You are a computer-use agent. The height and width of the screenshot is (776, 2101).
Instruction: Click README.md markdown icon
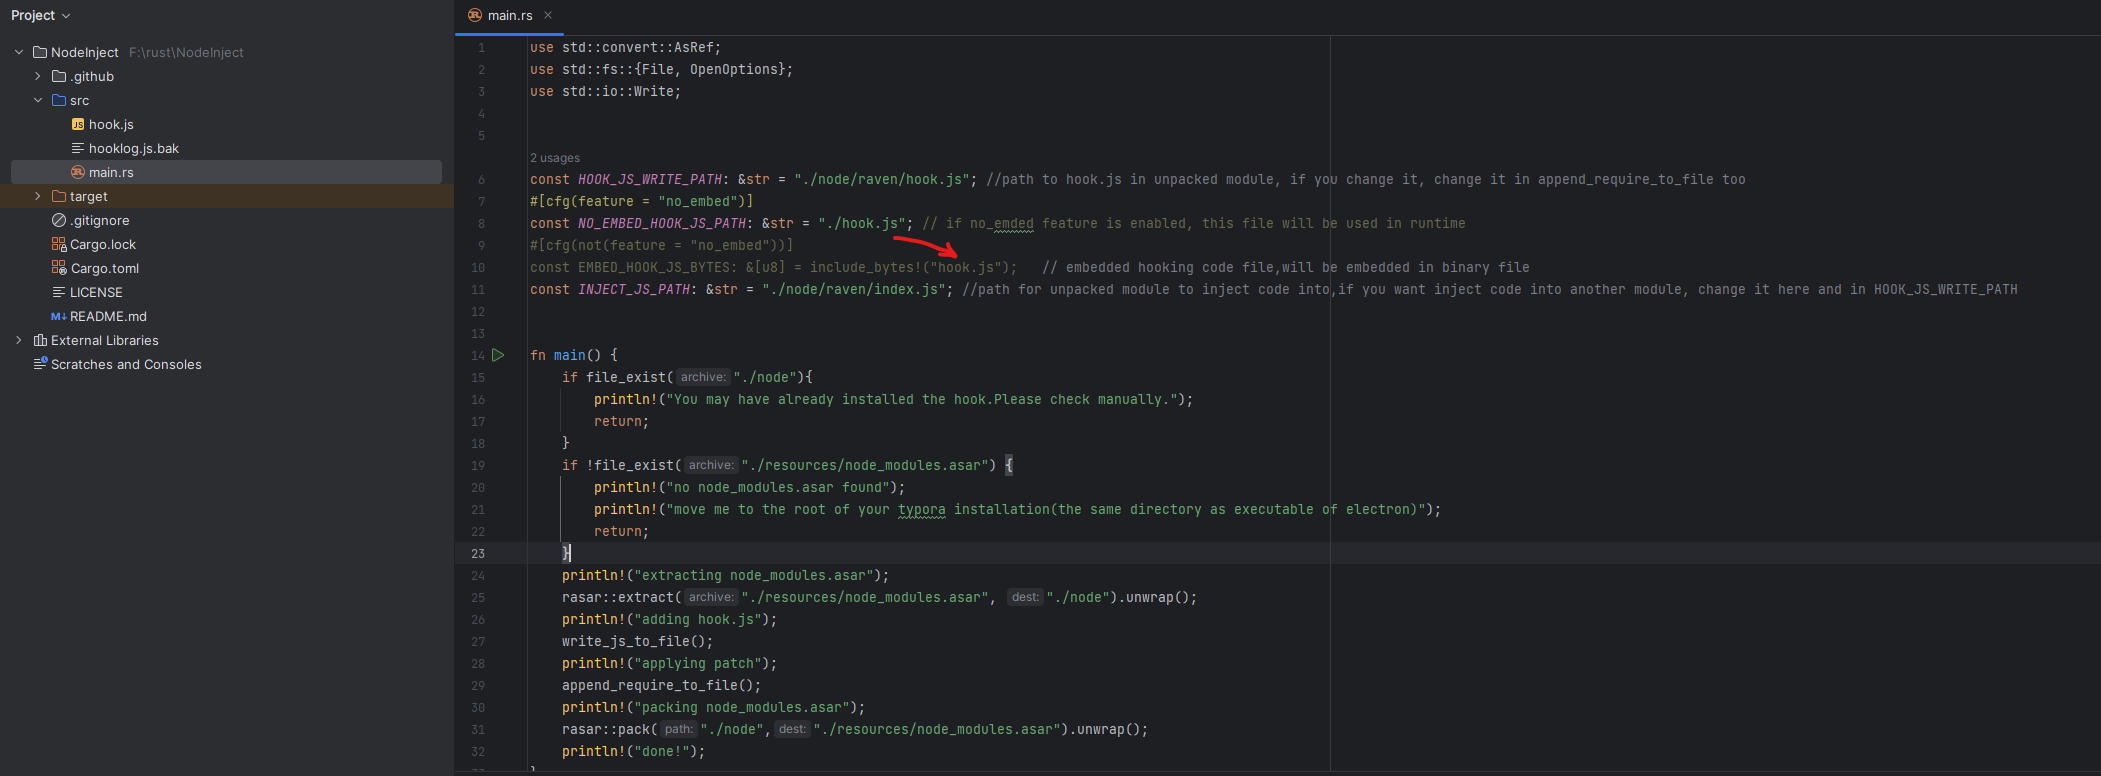(x=59, y=316)
